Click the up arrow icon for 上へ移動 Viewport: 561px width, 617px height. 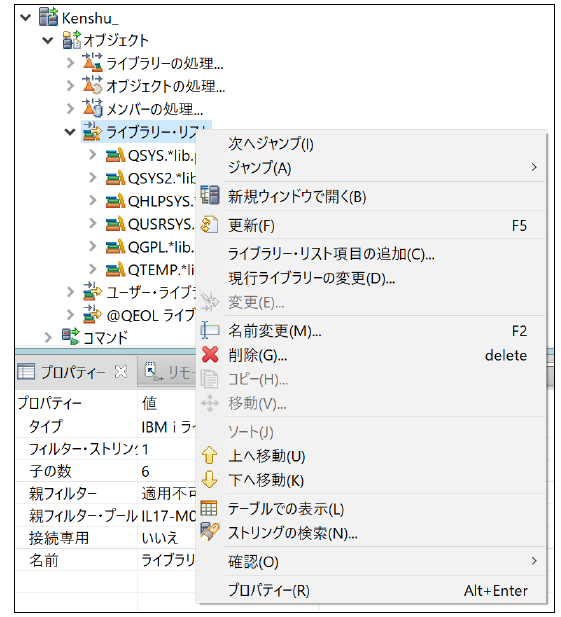tap(209, 455)
